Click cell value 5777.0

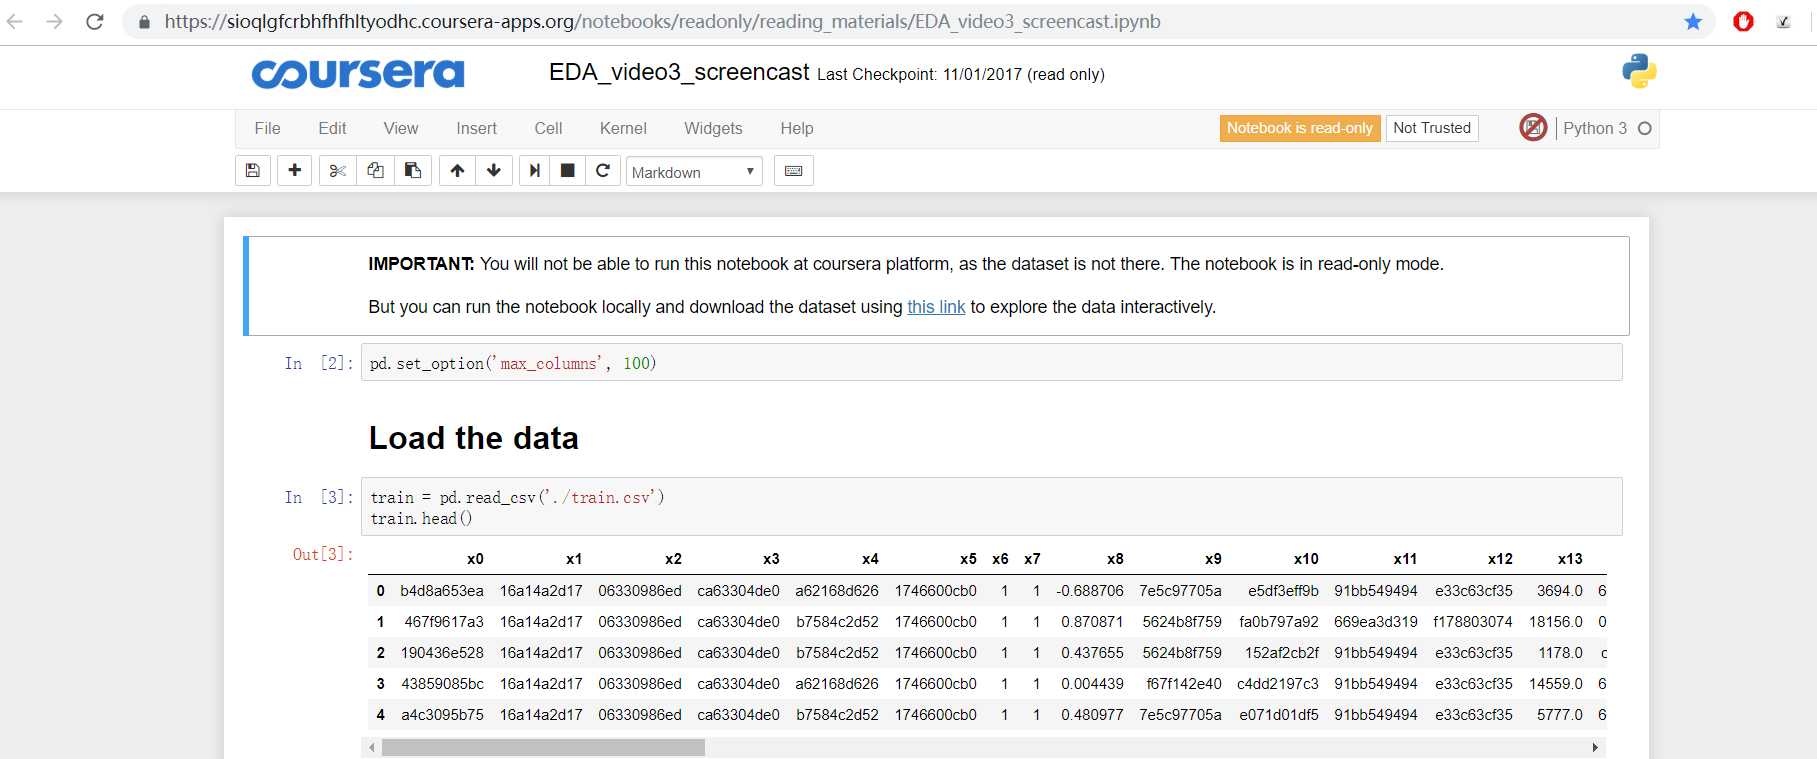coord(1560,715)
